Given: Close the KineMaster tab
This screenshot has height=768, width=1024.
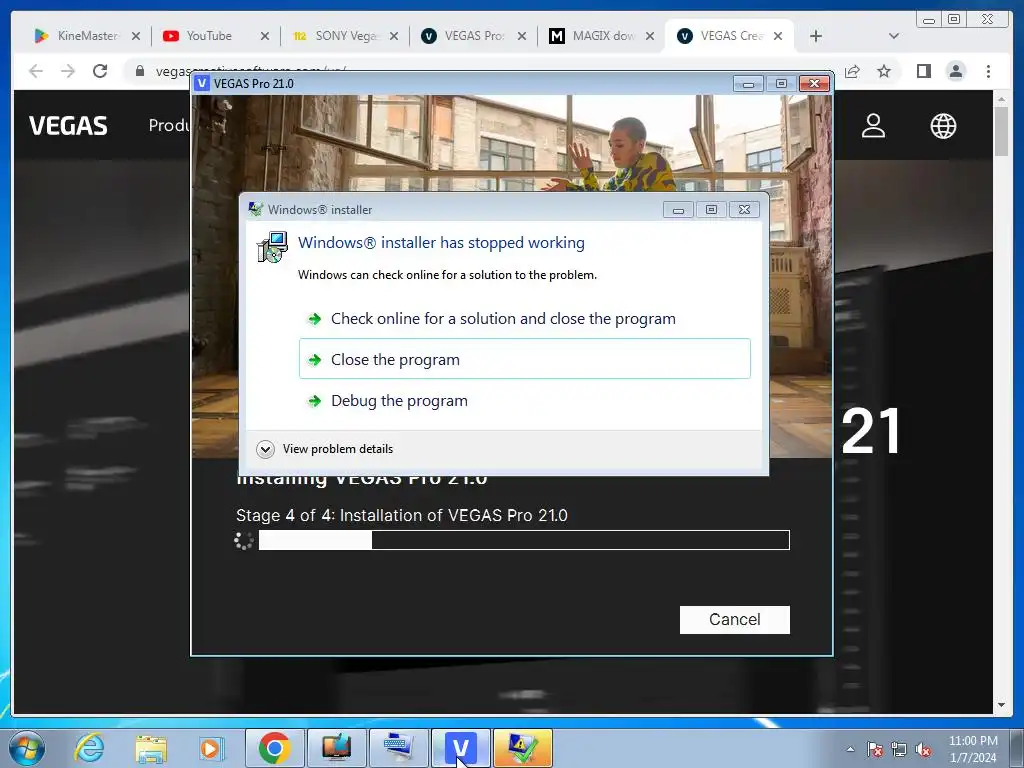Looking at the screenshot, I should click(x=136, y=37).
